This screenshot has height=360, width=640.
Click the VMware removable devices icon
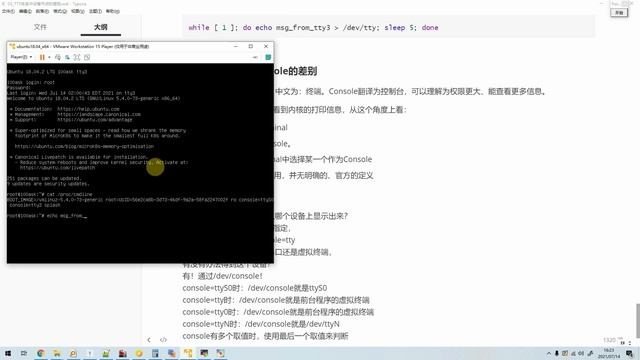[x=67, y=57]
